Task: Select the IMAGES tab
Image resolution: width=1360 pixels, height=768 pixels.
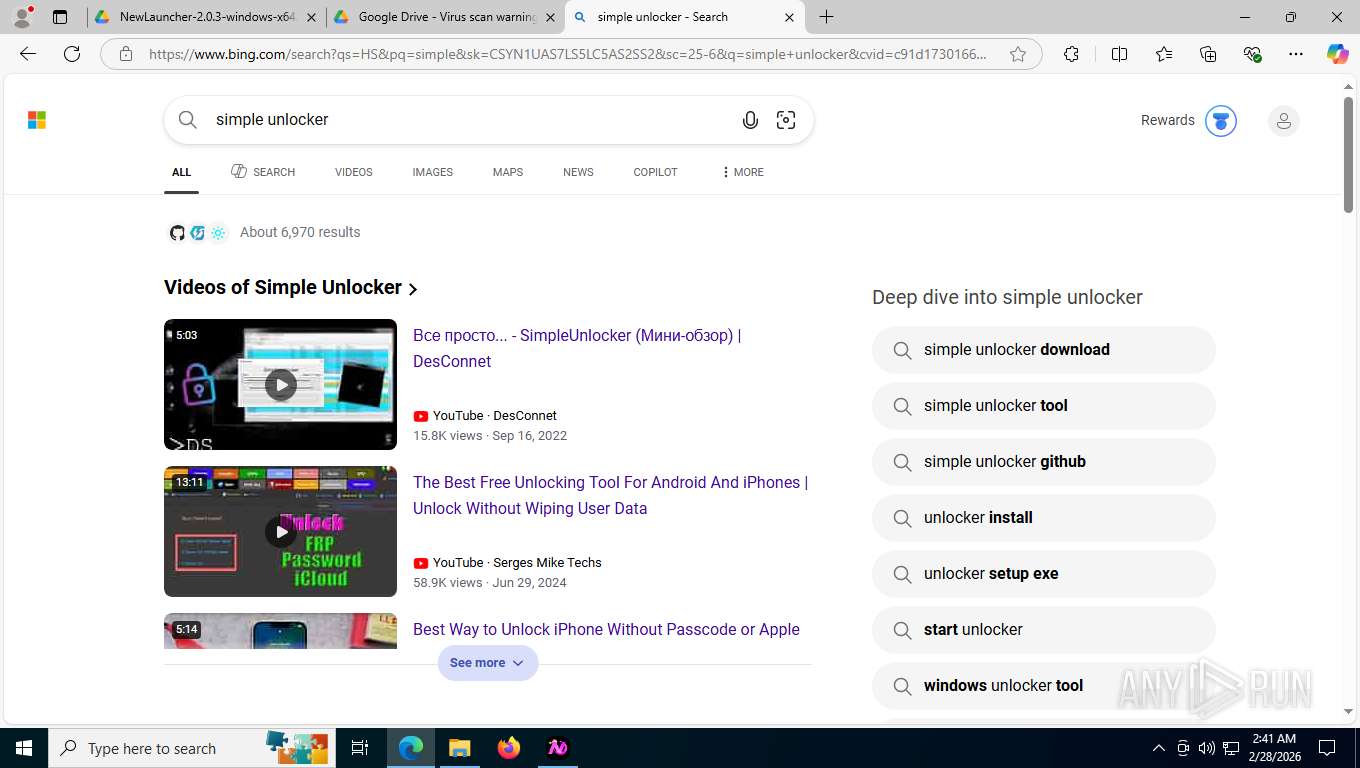Action: point(432,172)
